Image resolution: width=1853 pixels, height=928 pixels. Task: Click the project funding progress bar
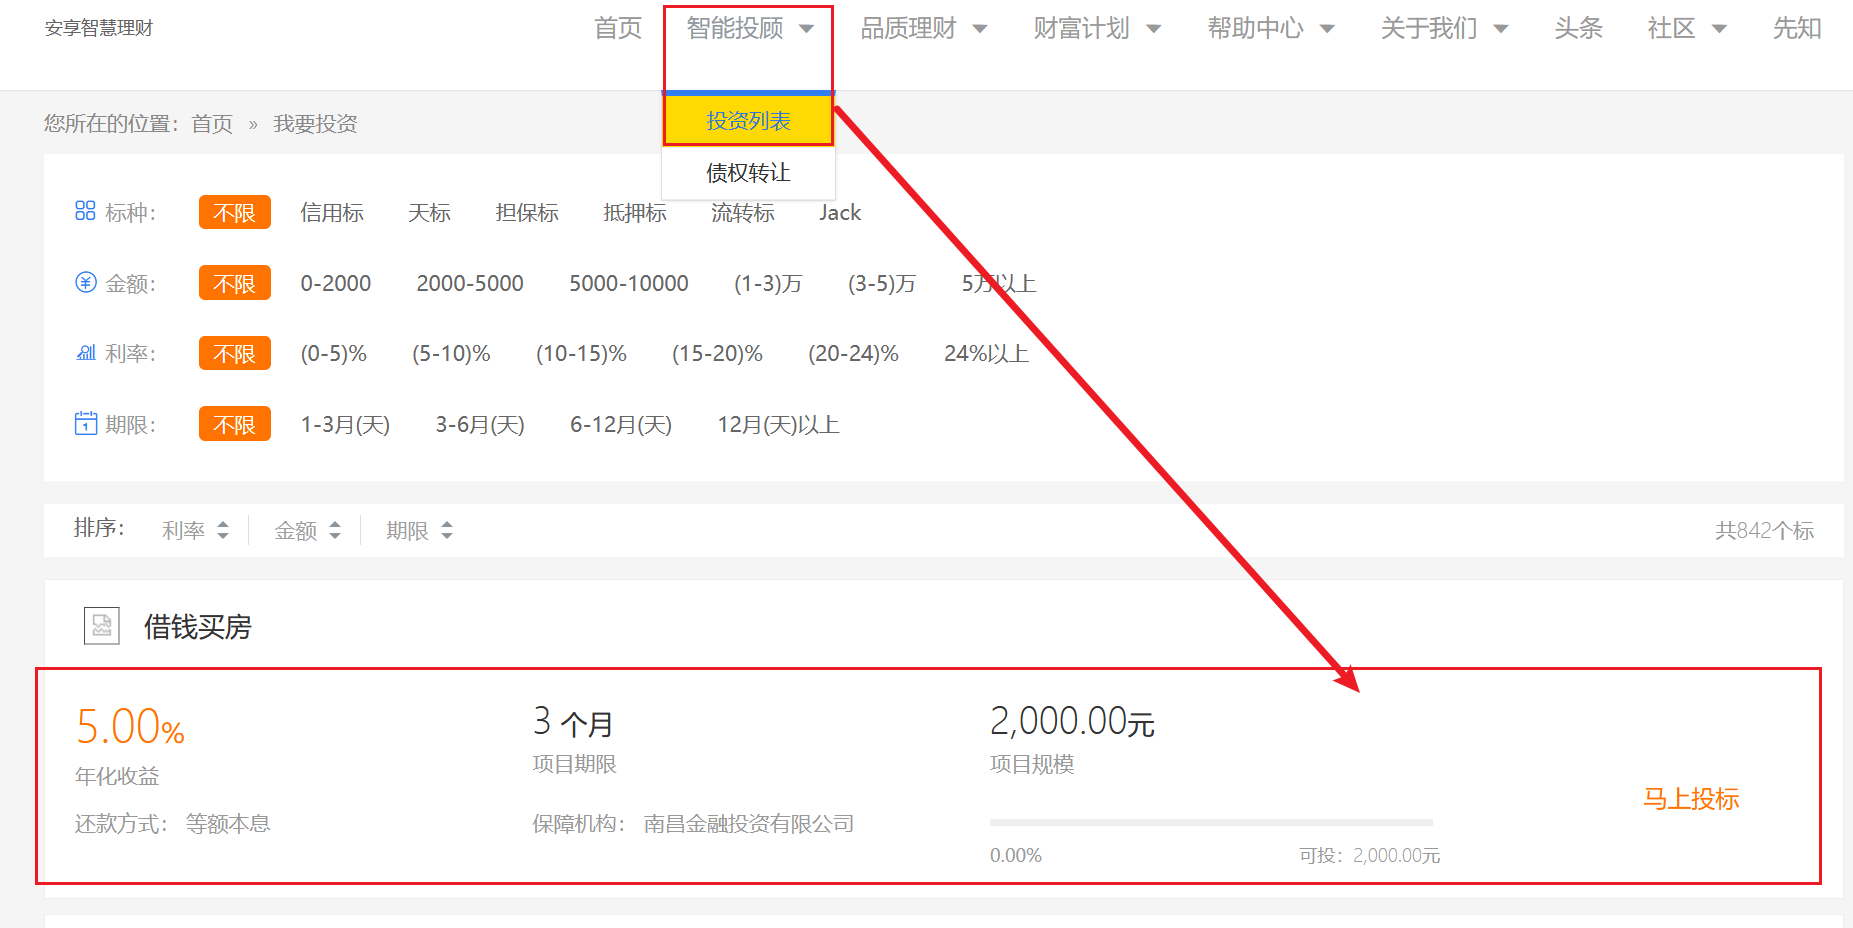[x=1211, y=822]
